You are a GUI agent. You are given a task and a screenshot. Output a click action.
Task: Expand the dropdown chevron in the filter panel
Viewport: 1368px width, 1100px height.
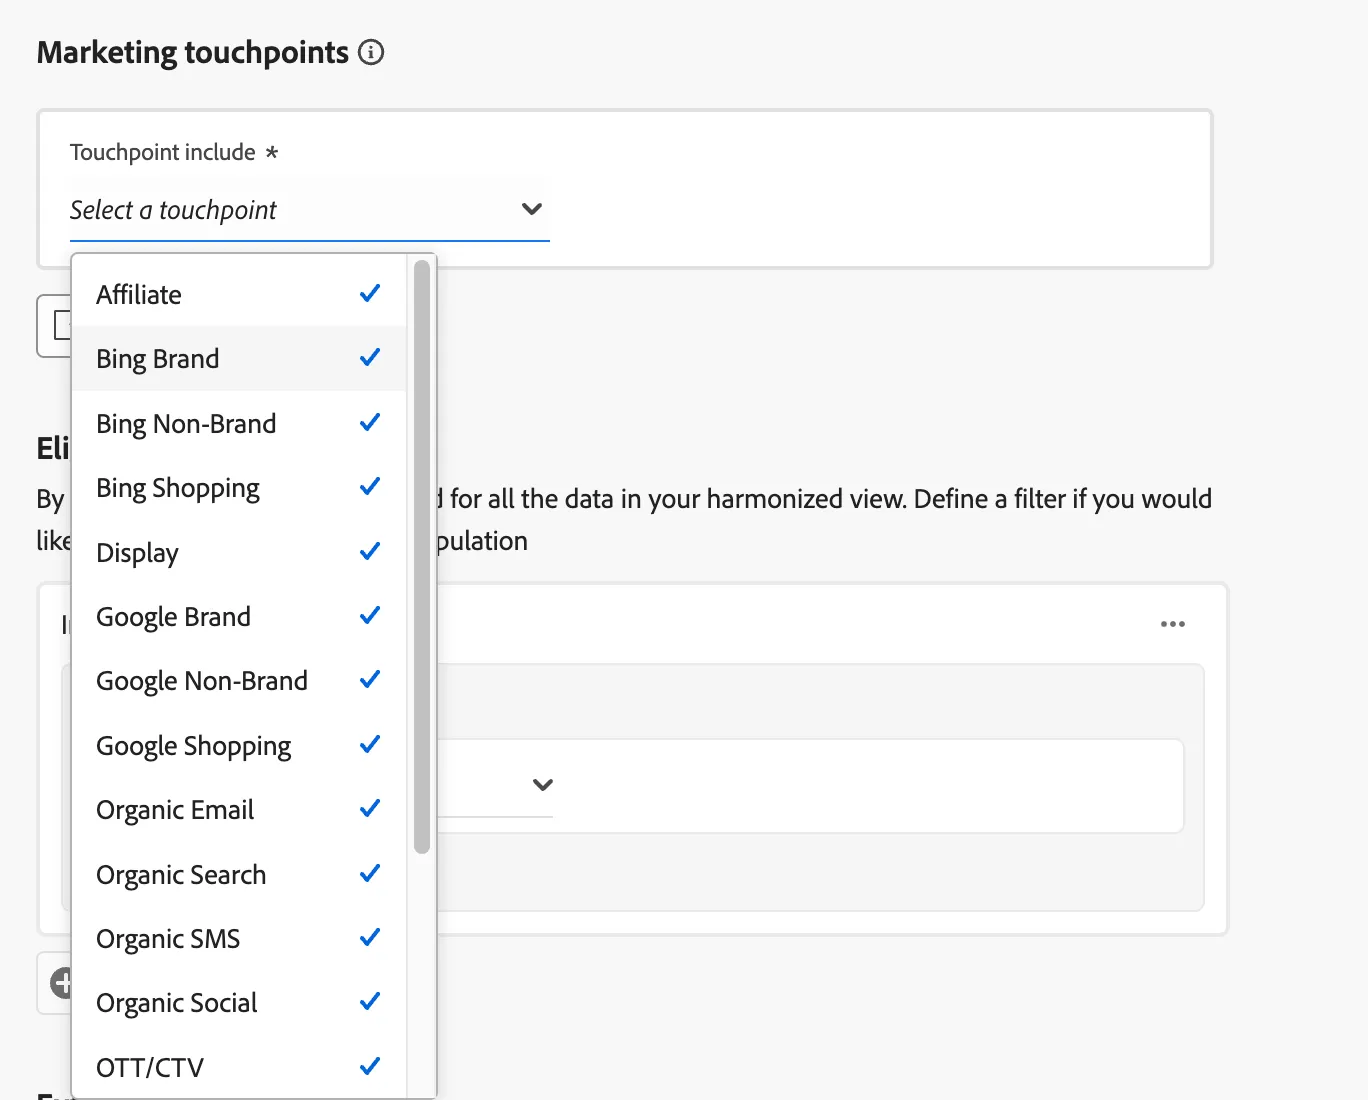coord(542,785)
